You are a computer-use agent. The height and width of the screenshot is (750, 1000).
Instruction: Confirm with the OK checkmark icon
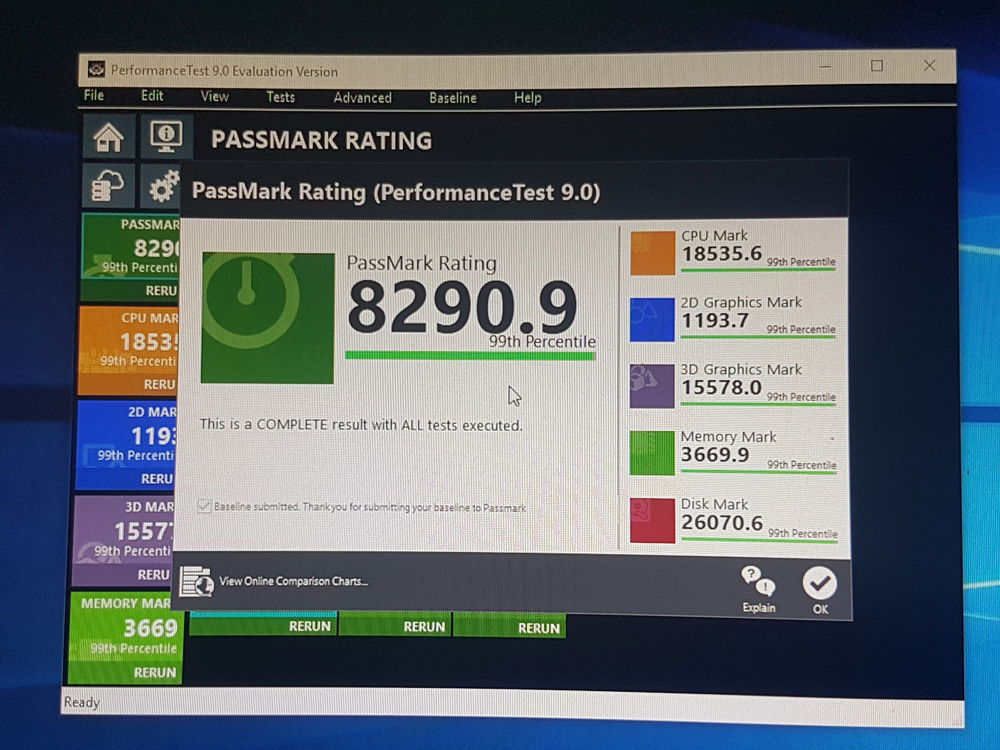820,583
